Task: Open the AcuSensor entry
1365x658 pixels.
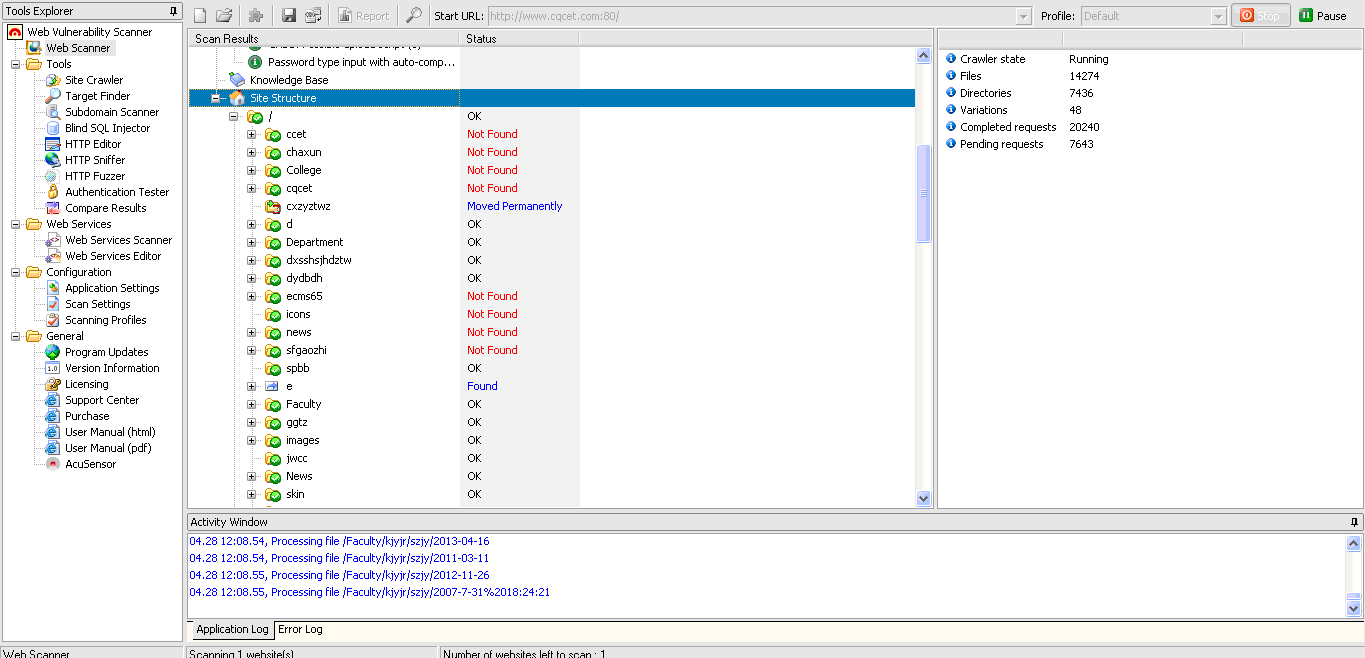Action: pos(90,464)
